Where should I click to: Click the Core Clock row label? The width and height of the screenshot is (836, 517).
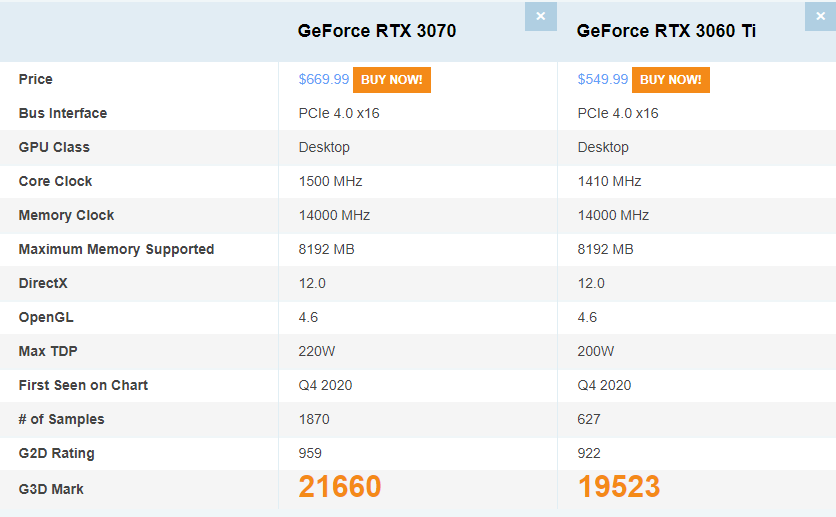pyautogui.click(x=55, y=182)
